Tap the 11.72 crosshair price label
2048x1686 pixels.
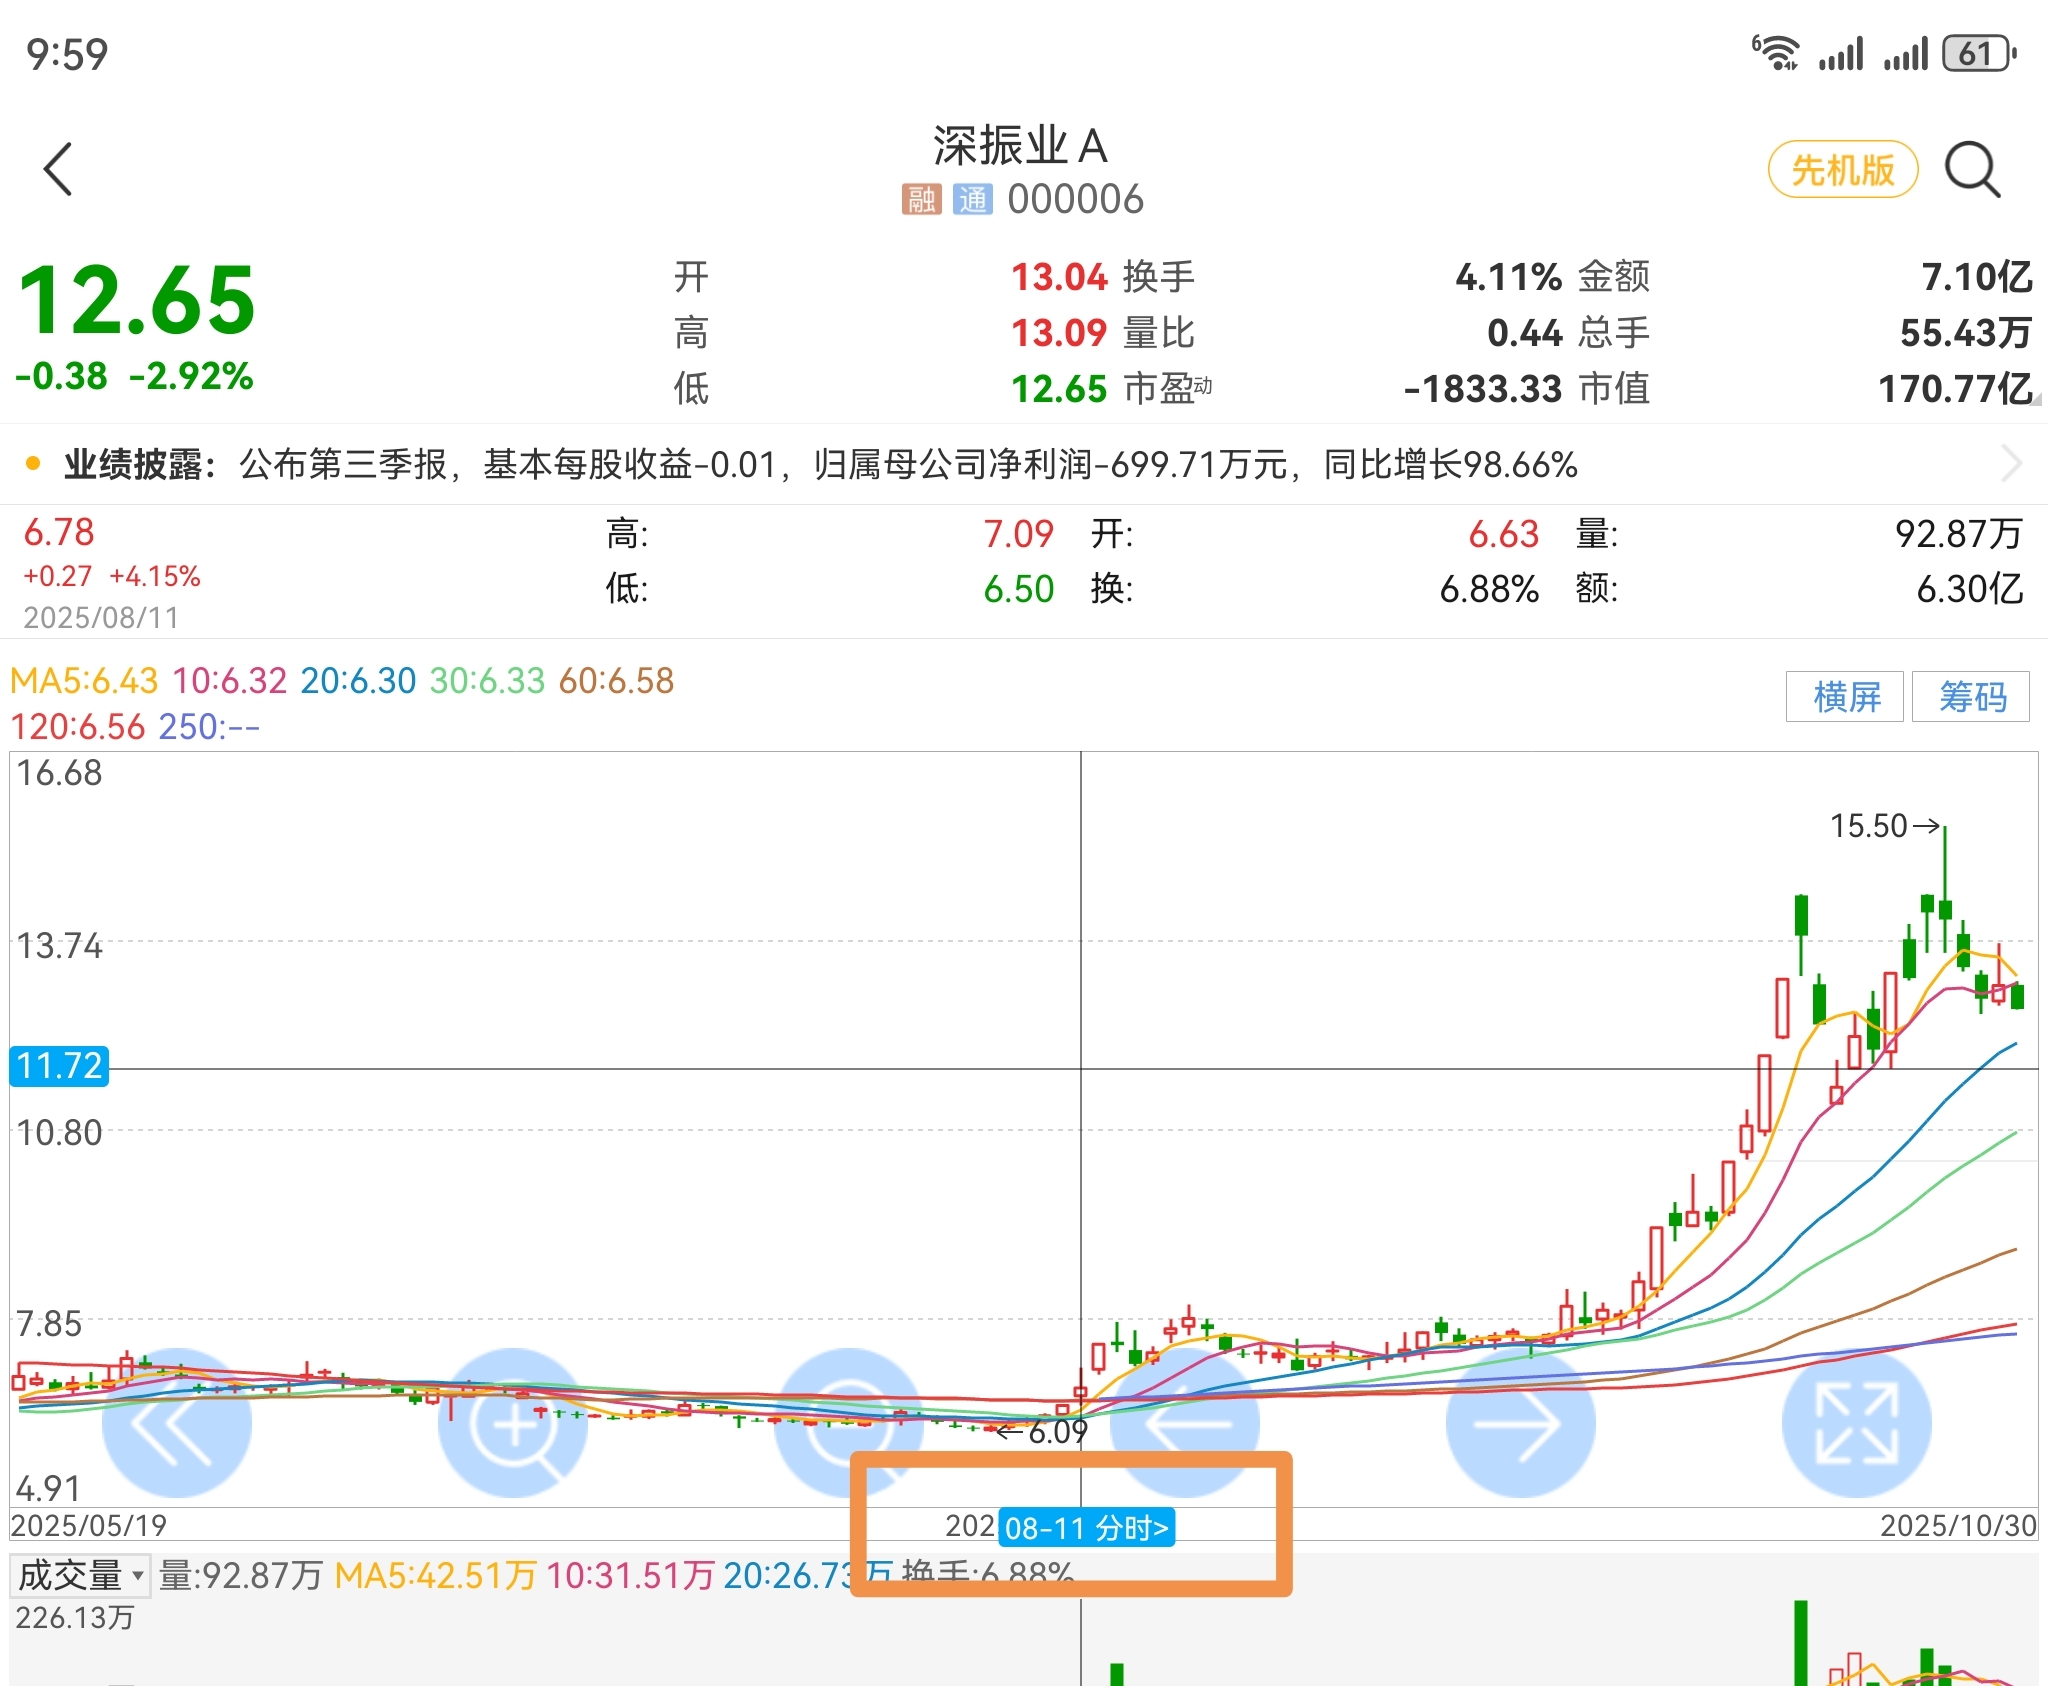tap(59, 1066)
